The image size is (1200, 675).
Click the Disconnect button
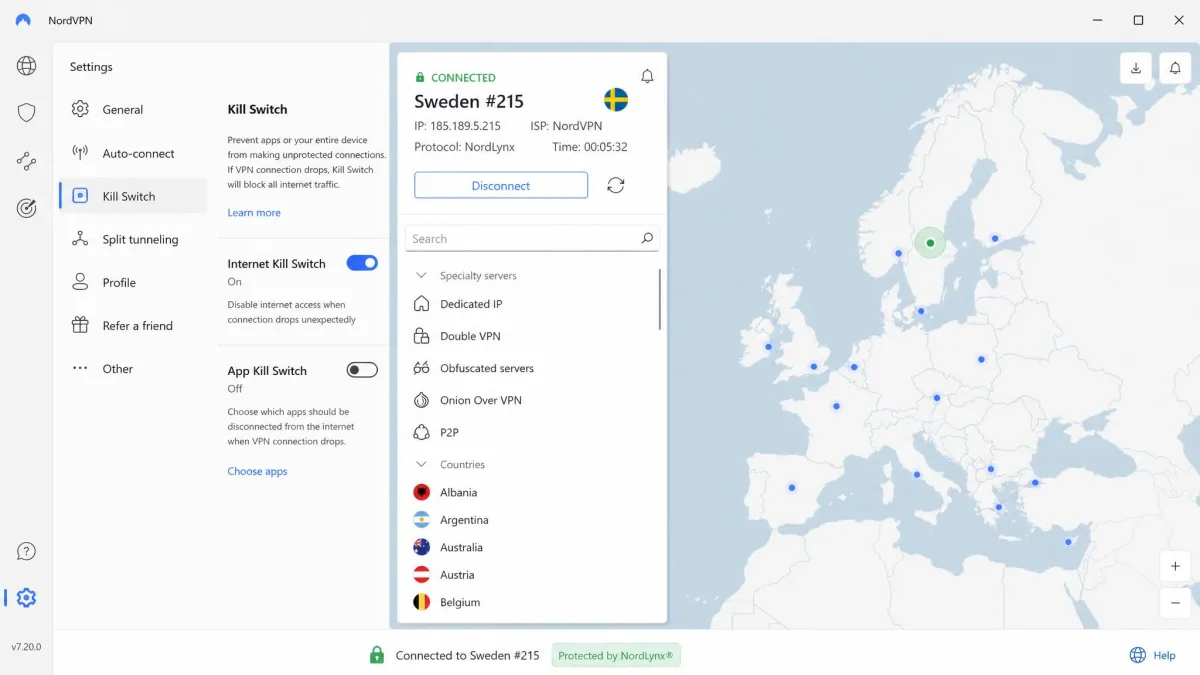[x=501, y=185]
